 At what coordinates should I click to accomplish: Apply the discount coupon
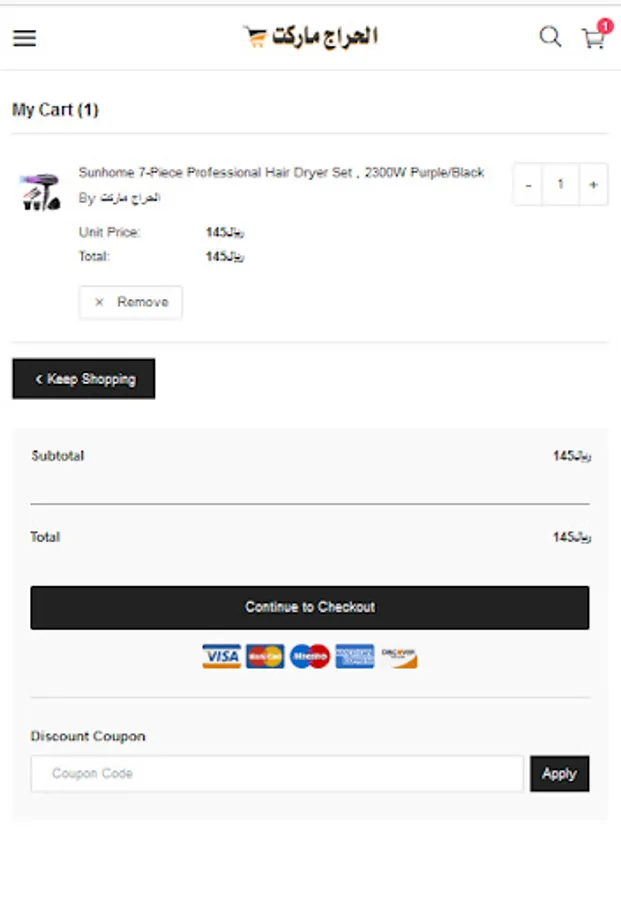point(559,773)
